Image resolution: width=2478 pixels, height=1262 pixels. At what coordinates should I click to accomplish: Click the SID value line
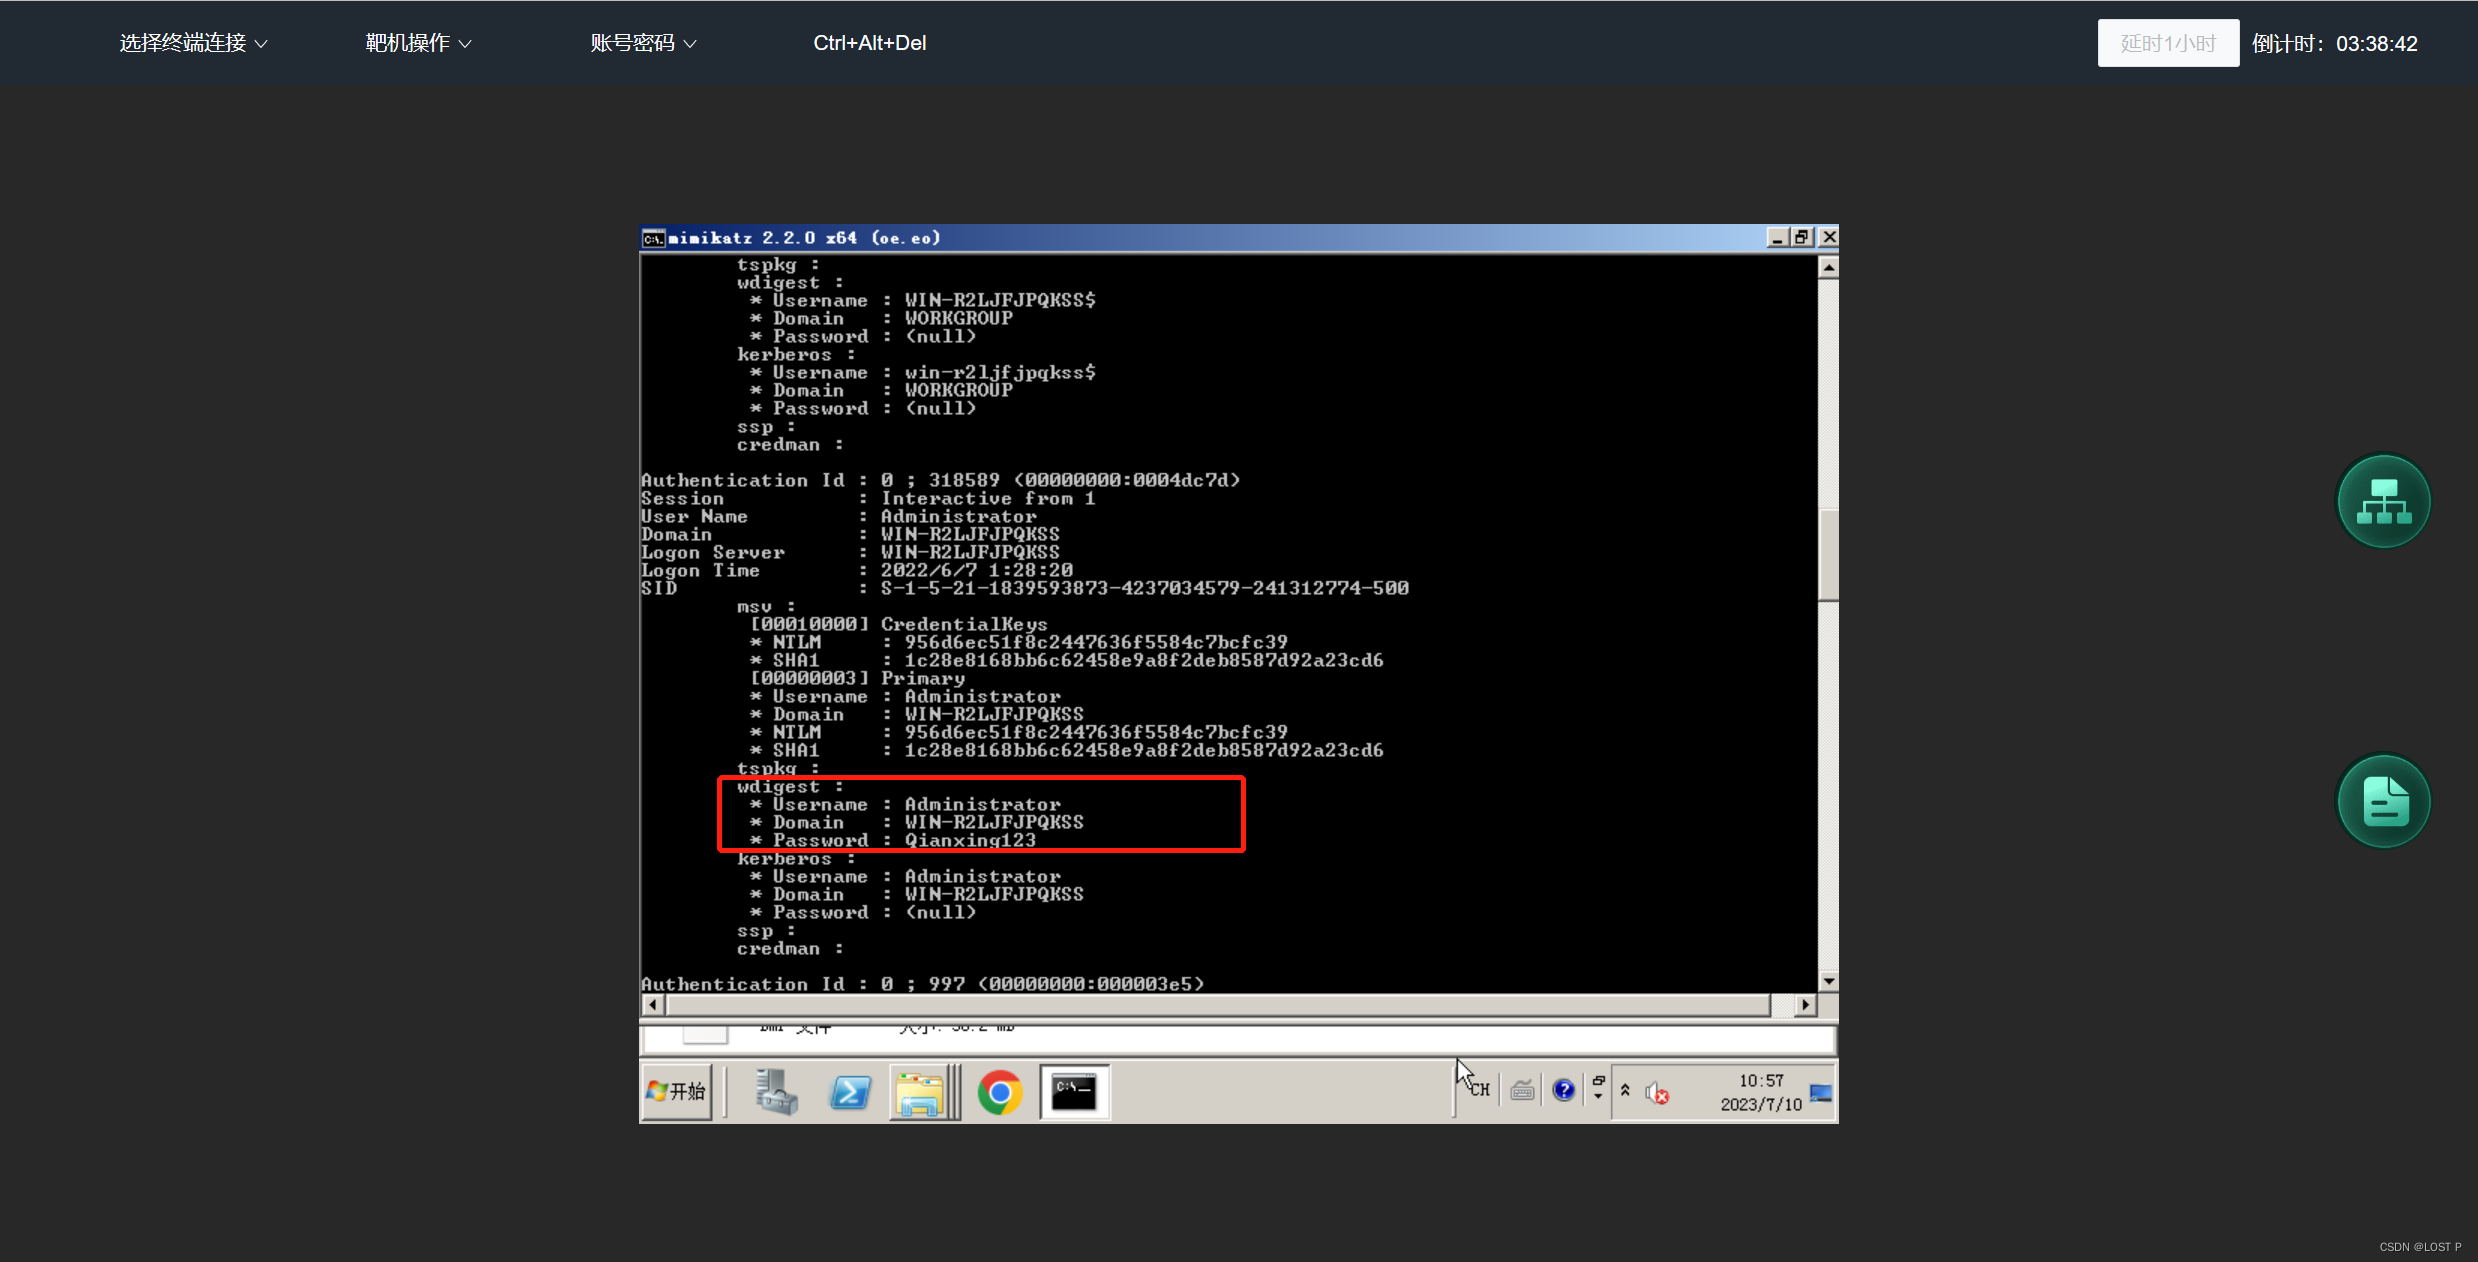point(1025,588)
